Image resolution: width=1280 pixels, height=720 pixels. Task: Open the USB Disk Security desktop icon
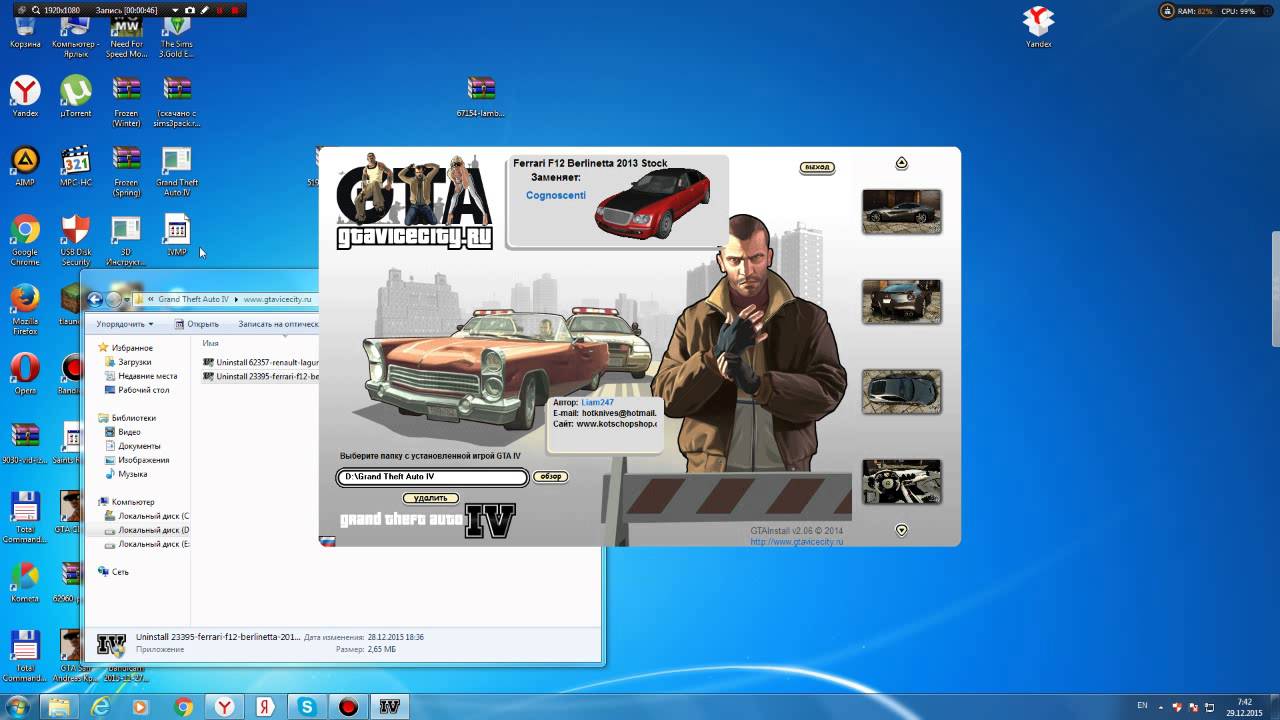76,240
